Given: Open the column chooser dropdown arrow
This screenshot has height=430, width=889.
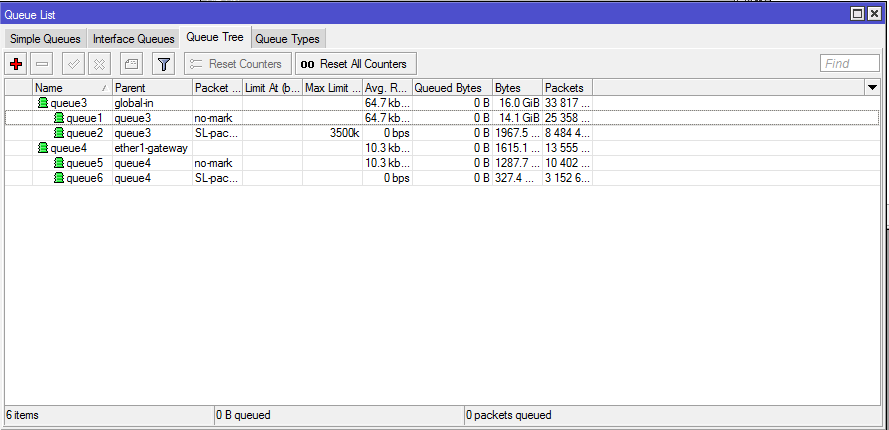Looking at the screenshot, I should click(872, 87).
